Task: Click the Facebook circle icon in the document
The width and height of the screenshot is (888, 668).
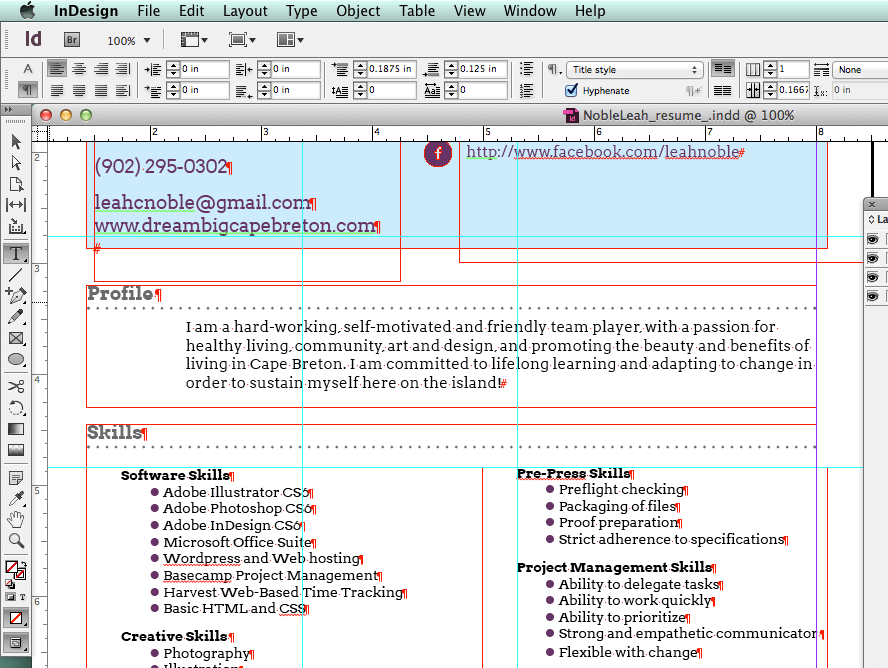Action: click(438, 153)
